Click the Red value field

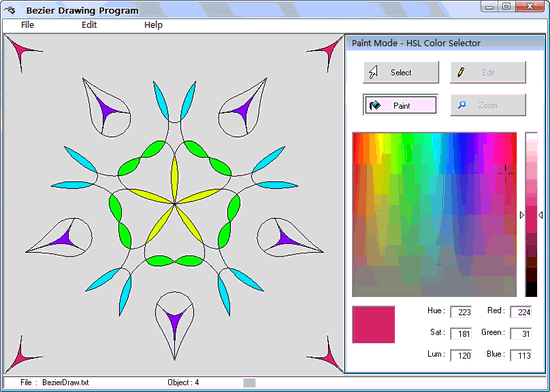tap(521, 312)
